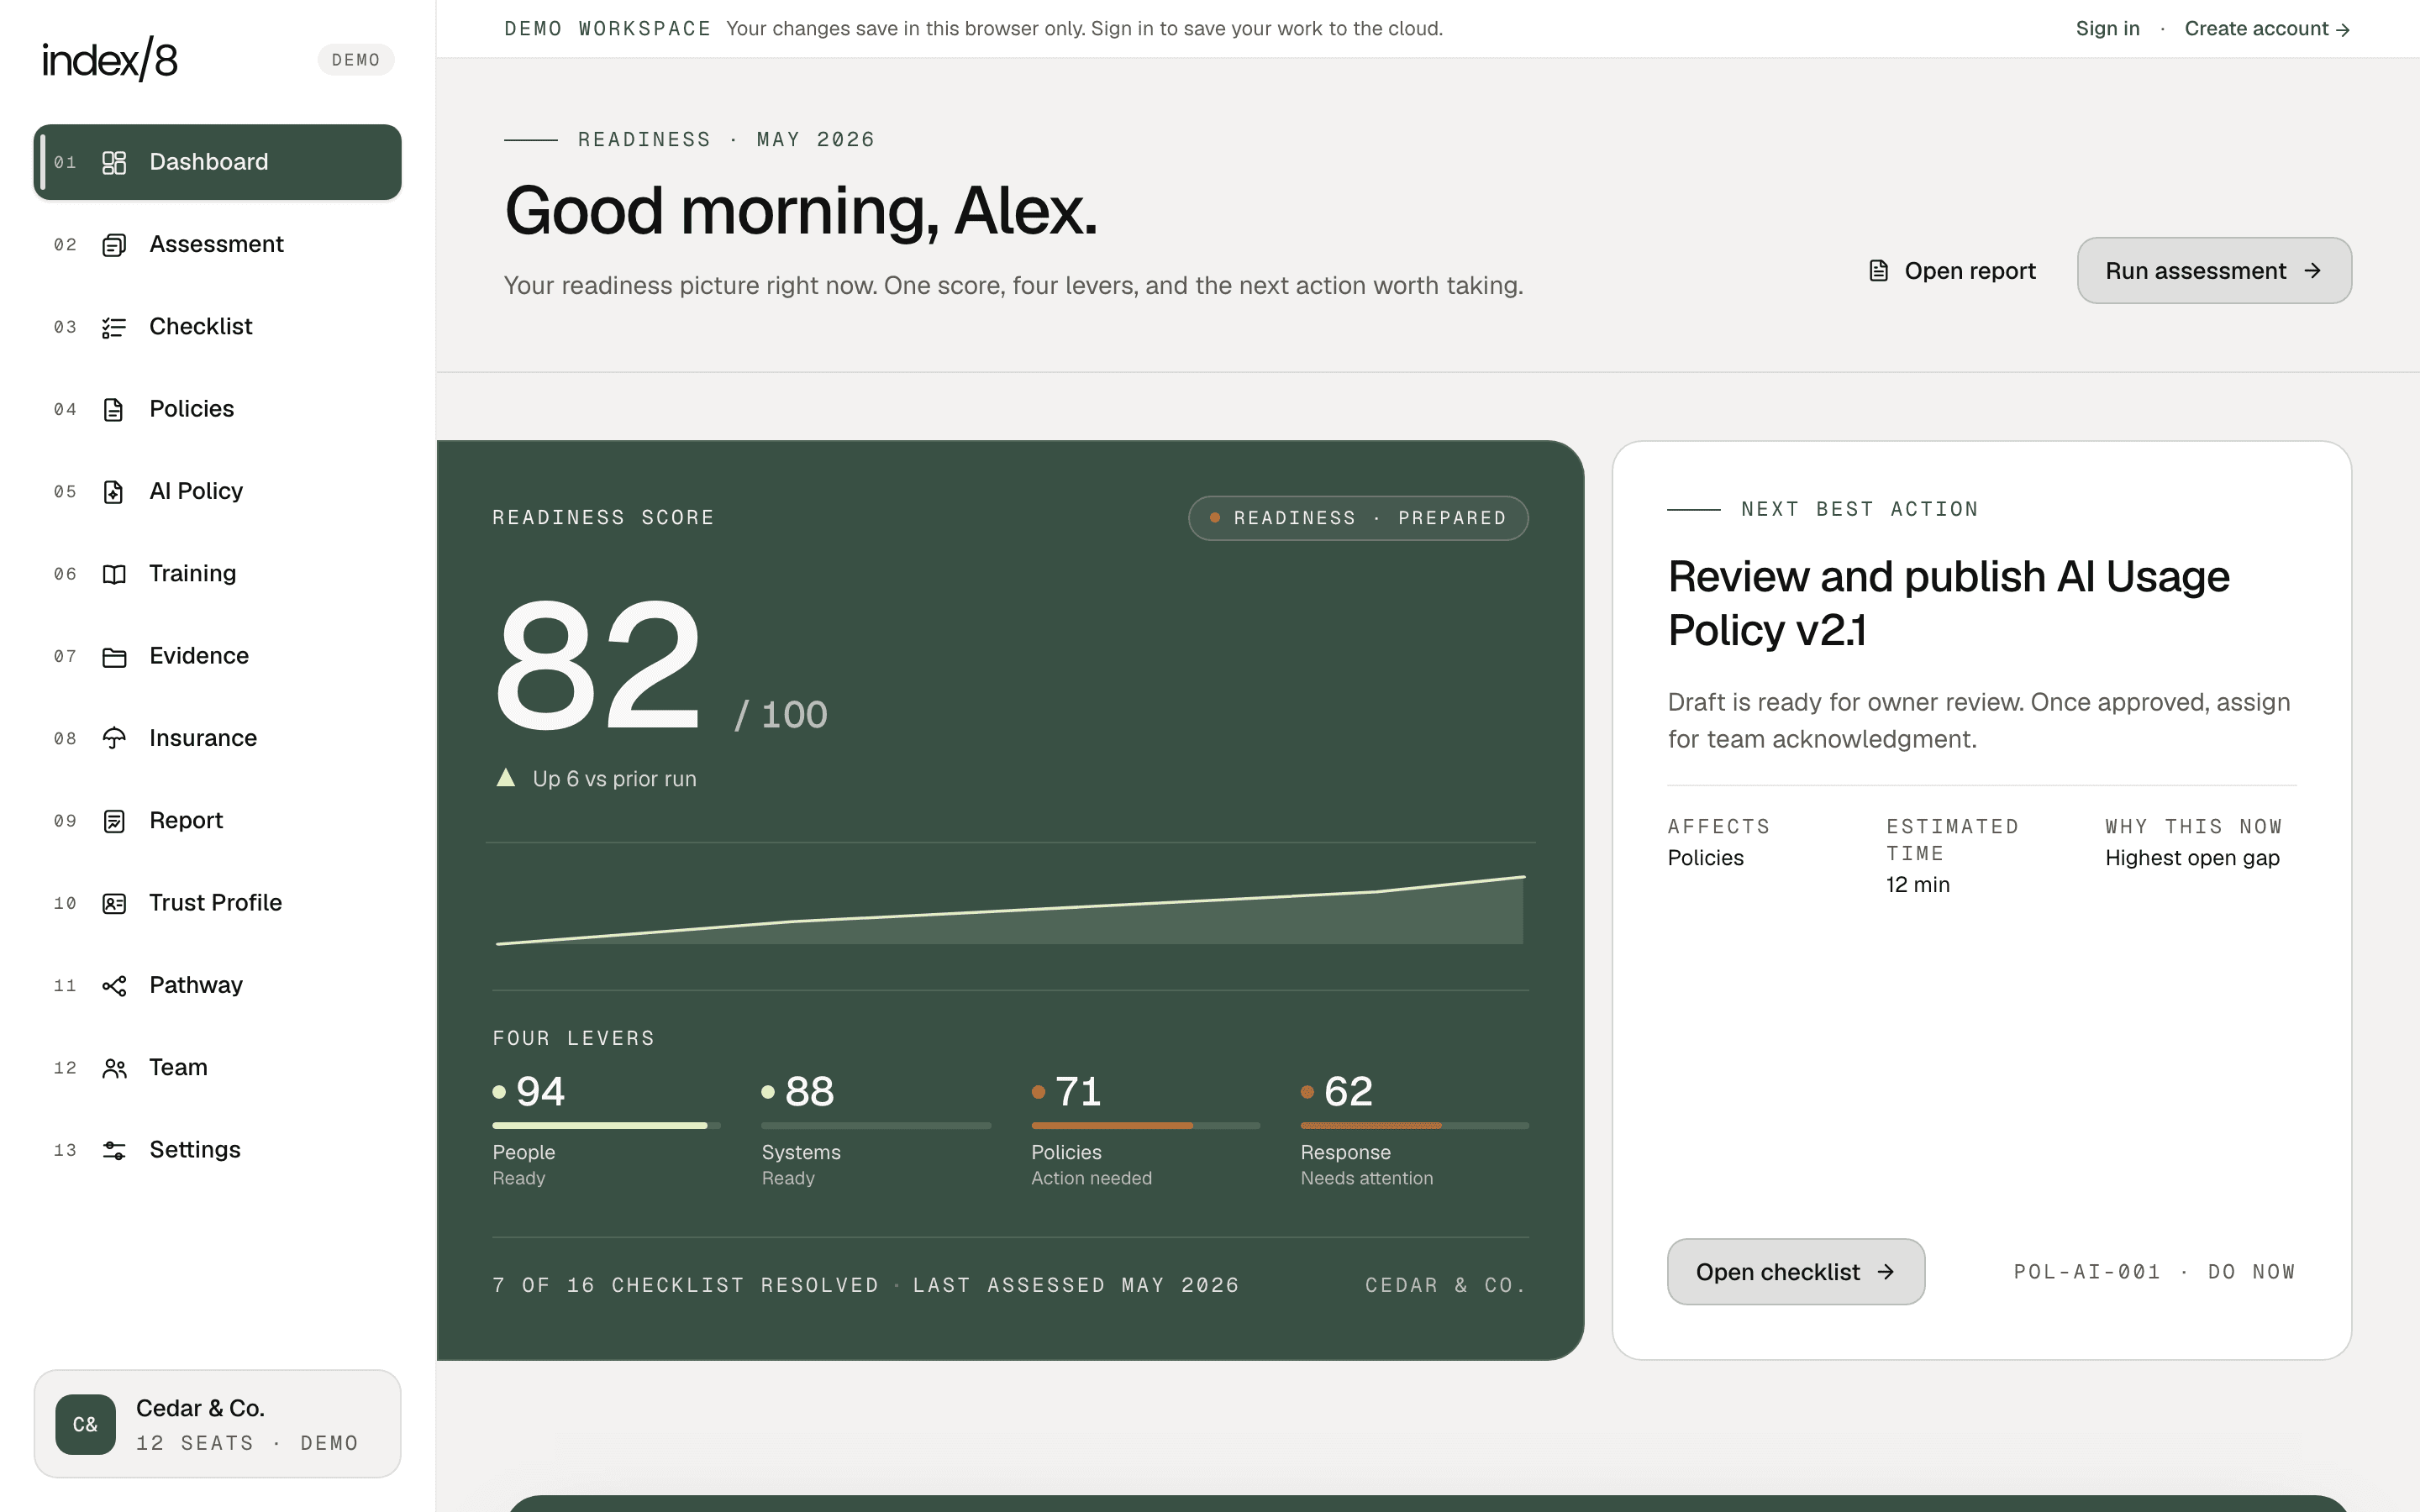
Task: Click 'Up 6 vs prior run' text
Action: click(614, 778)
